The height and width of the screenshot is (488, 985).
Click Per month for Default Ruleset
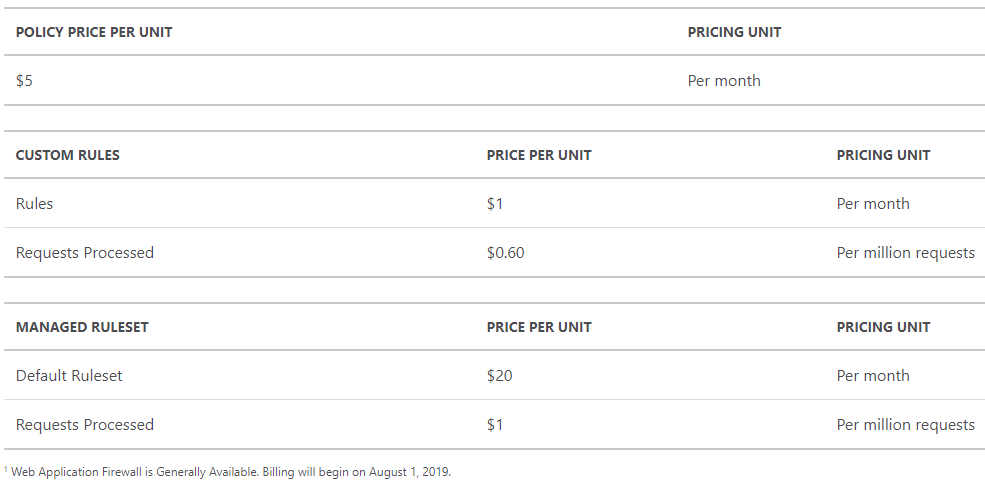click(x=873, y=376)
